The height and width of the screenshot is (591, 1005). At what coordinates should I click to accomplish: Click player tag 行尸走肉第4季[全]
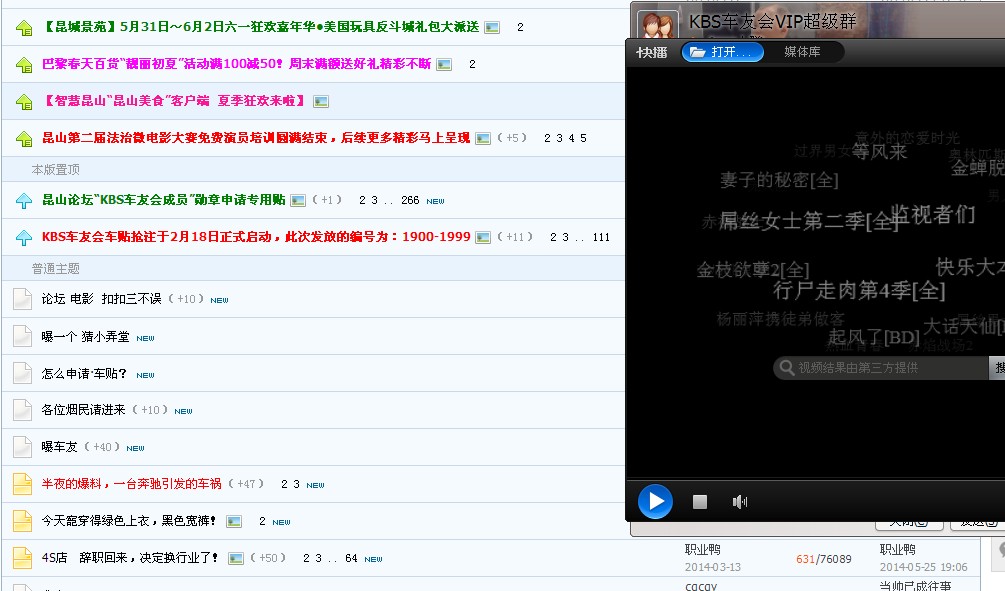click(859, 290)
